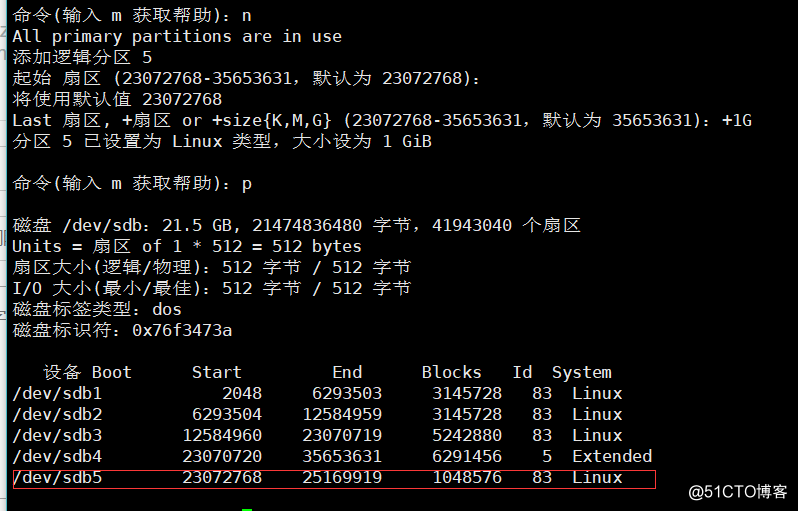The image size is (798, 511).
Task: Click the End column header
Action: coord(347,373)
